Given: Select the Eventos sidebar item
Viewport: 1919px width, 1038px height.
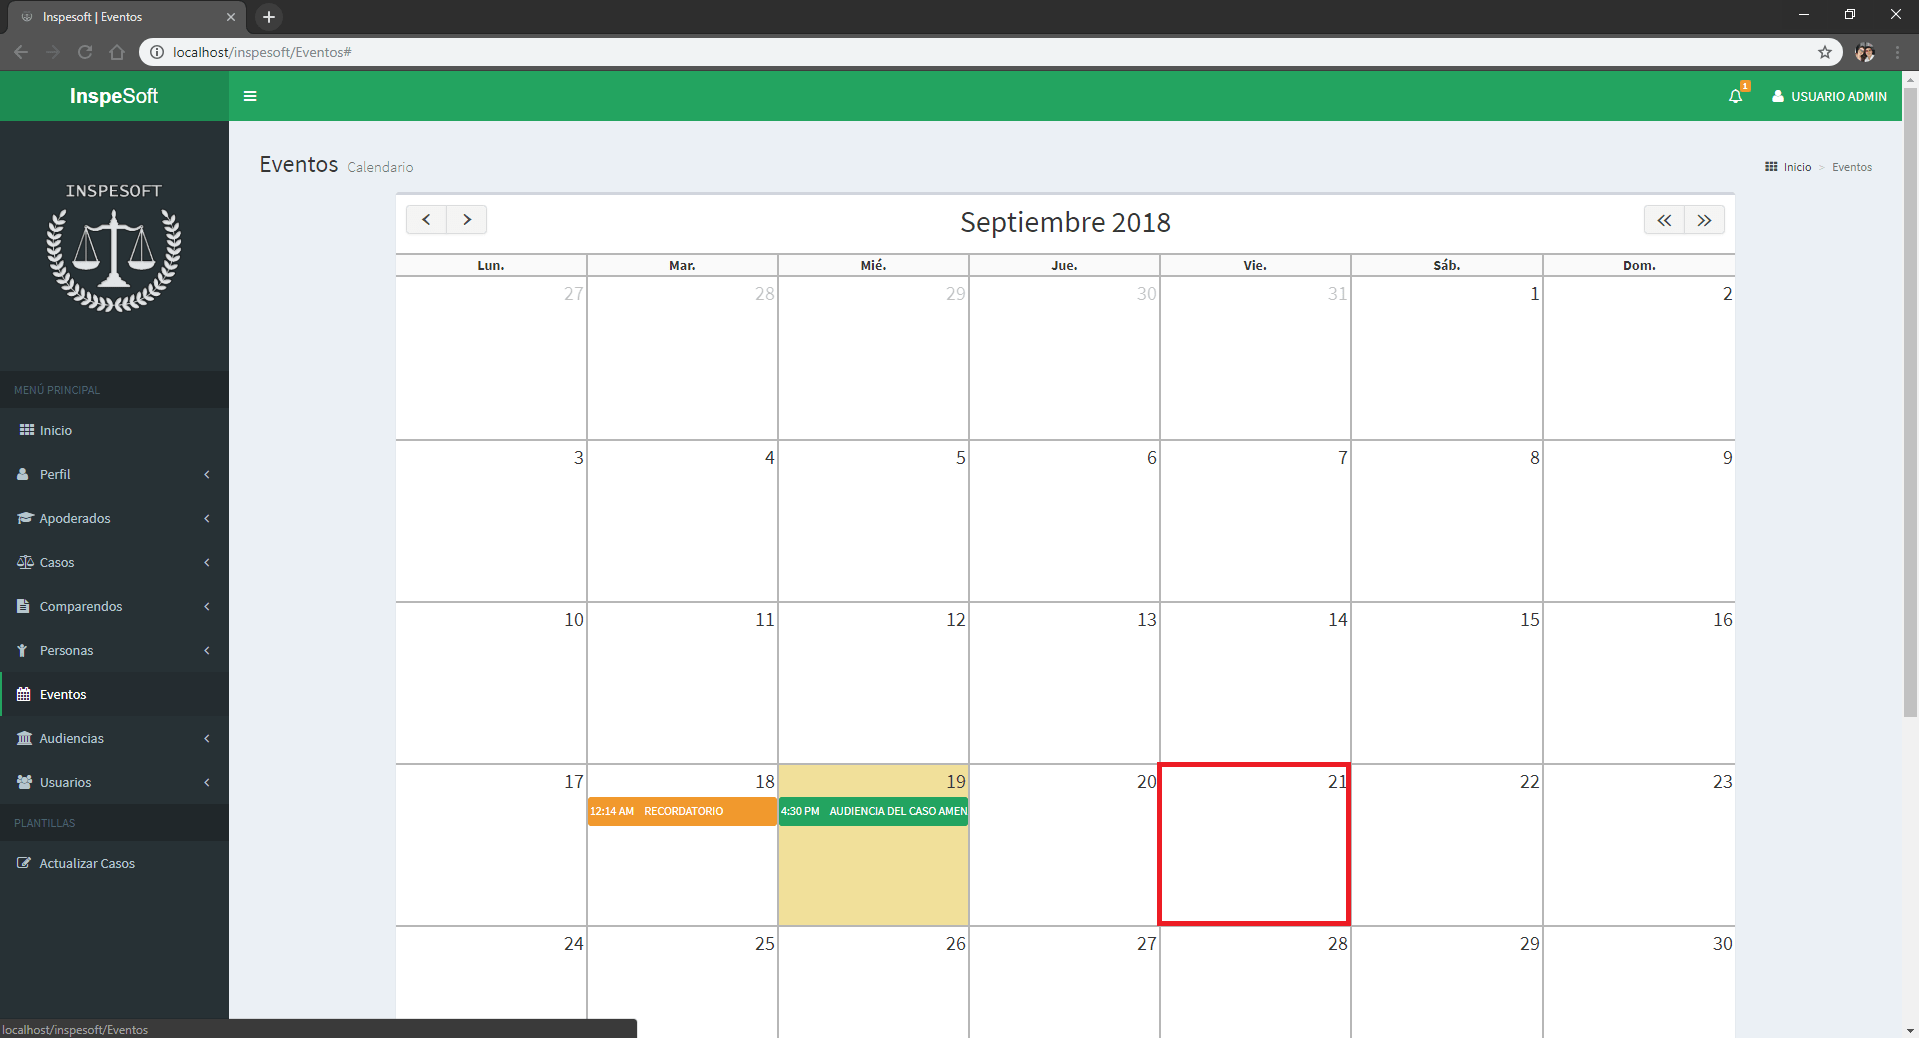Looking at the screenshot, I should (114, 694).
